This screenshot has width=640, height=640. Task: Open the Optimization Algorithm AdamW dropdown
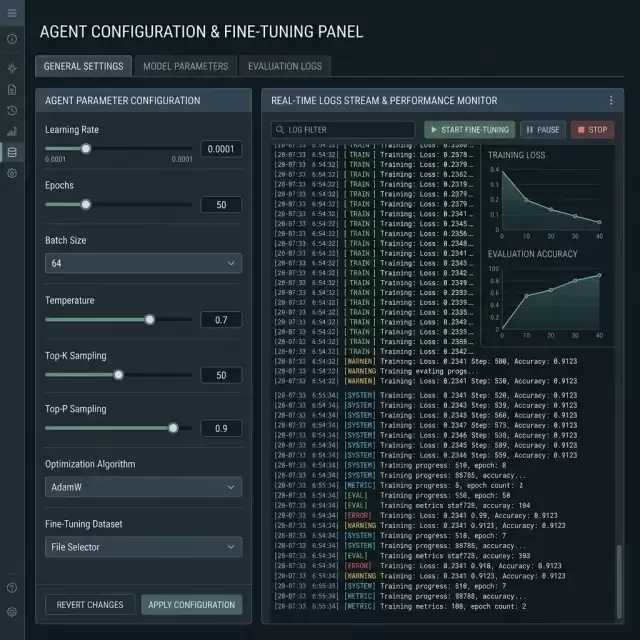point(143,487)
